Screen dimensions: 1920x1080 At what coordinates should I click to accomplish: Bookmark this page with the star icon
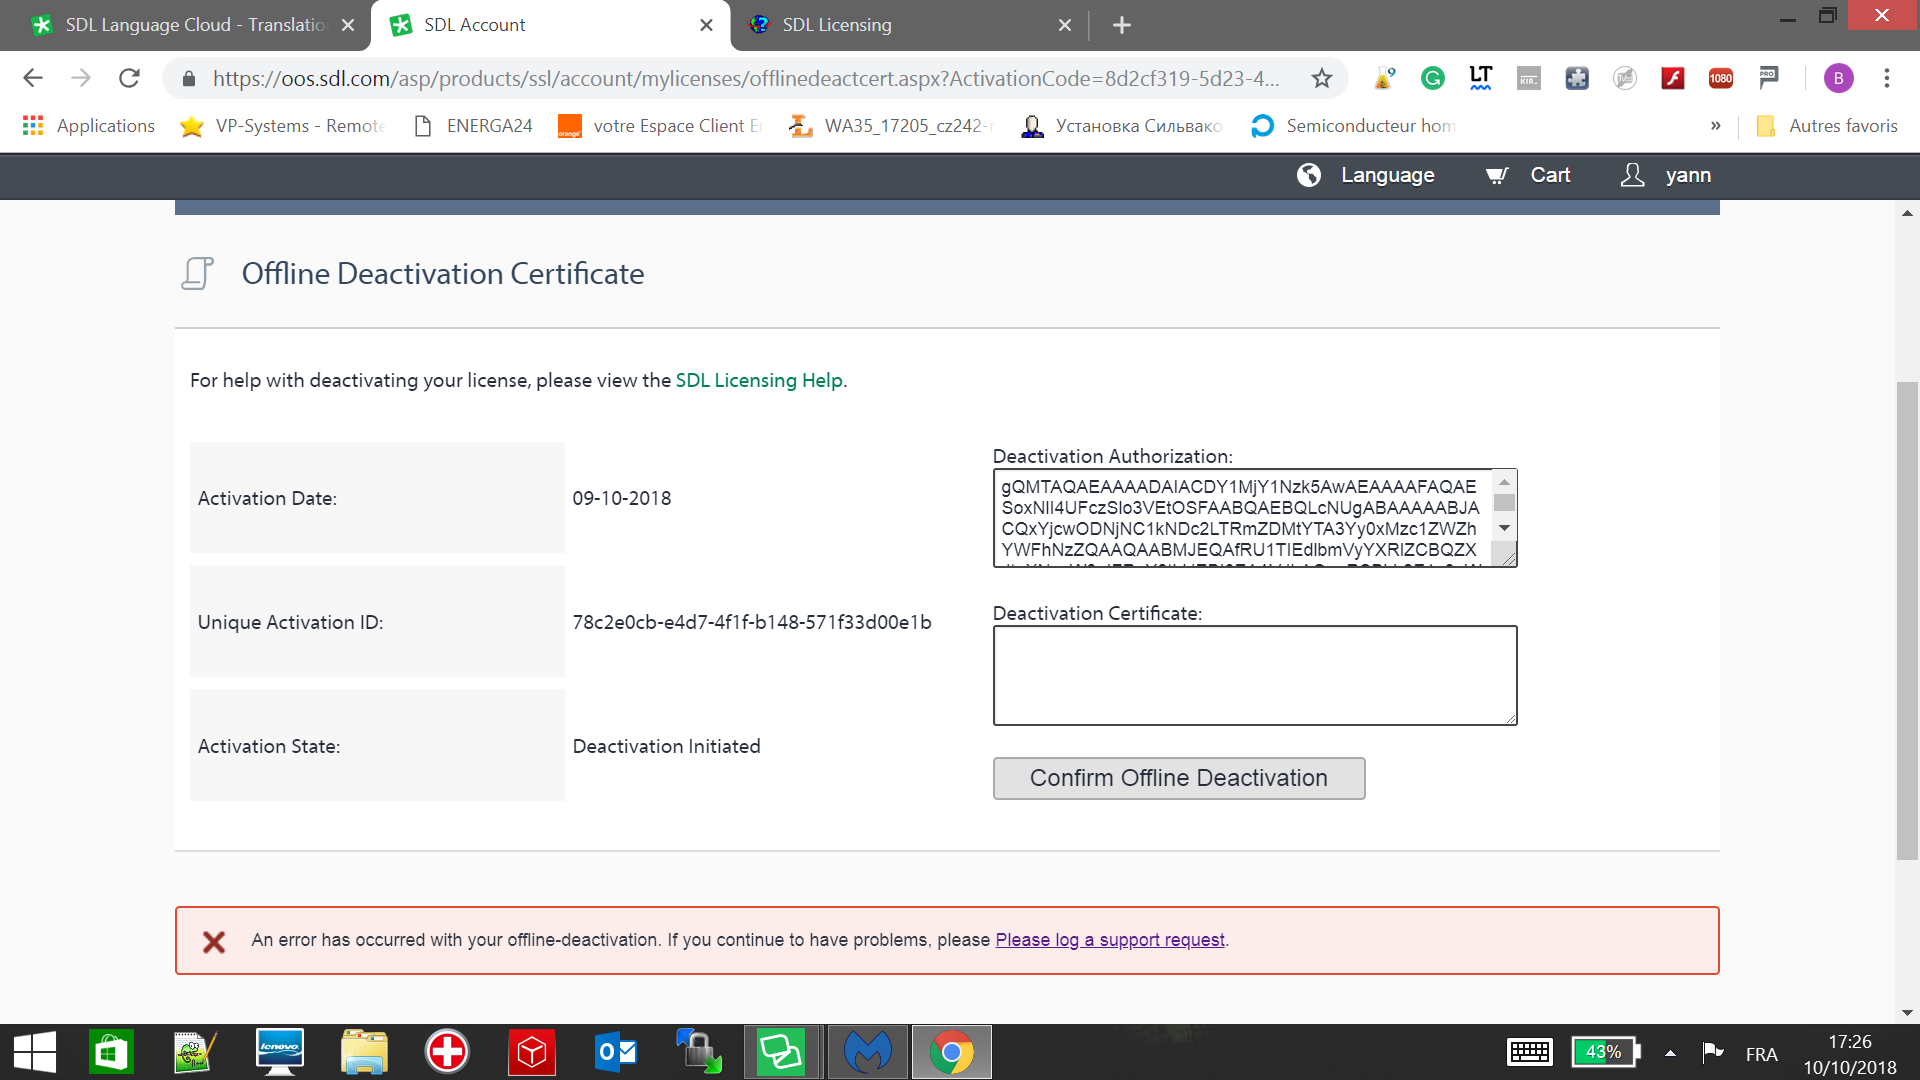pyautogui.click(x=1322, y=78)
